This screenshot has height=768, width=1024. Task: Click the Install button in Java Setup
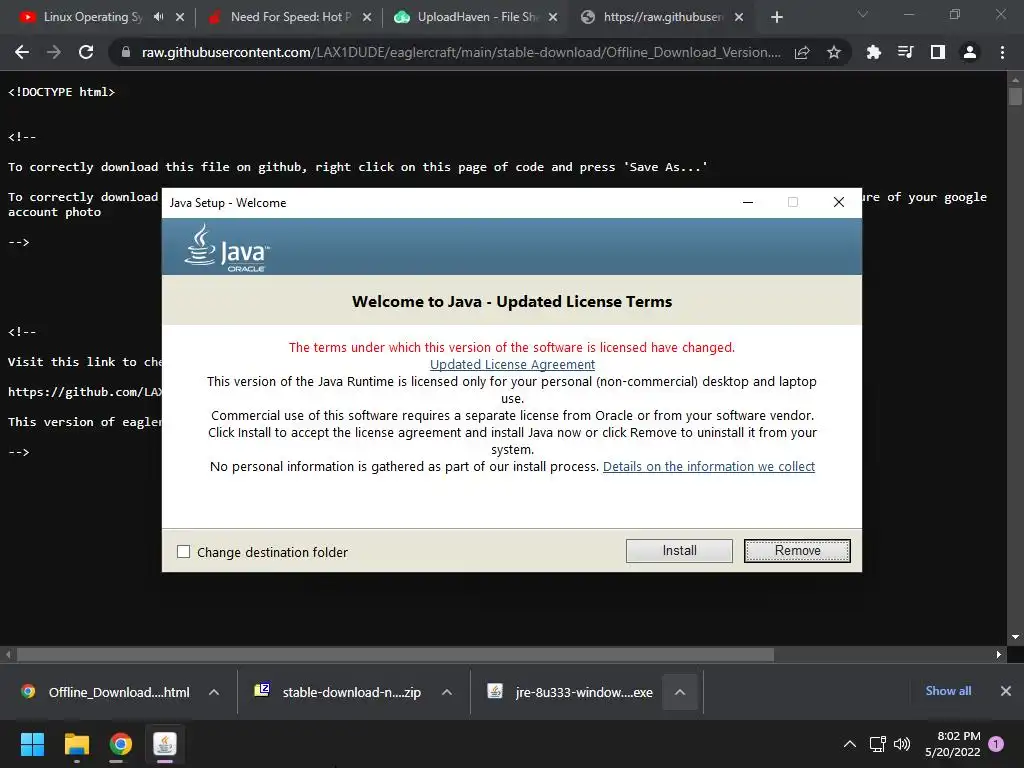679,551
